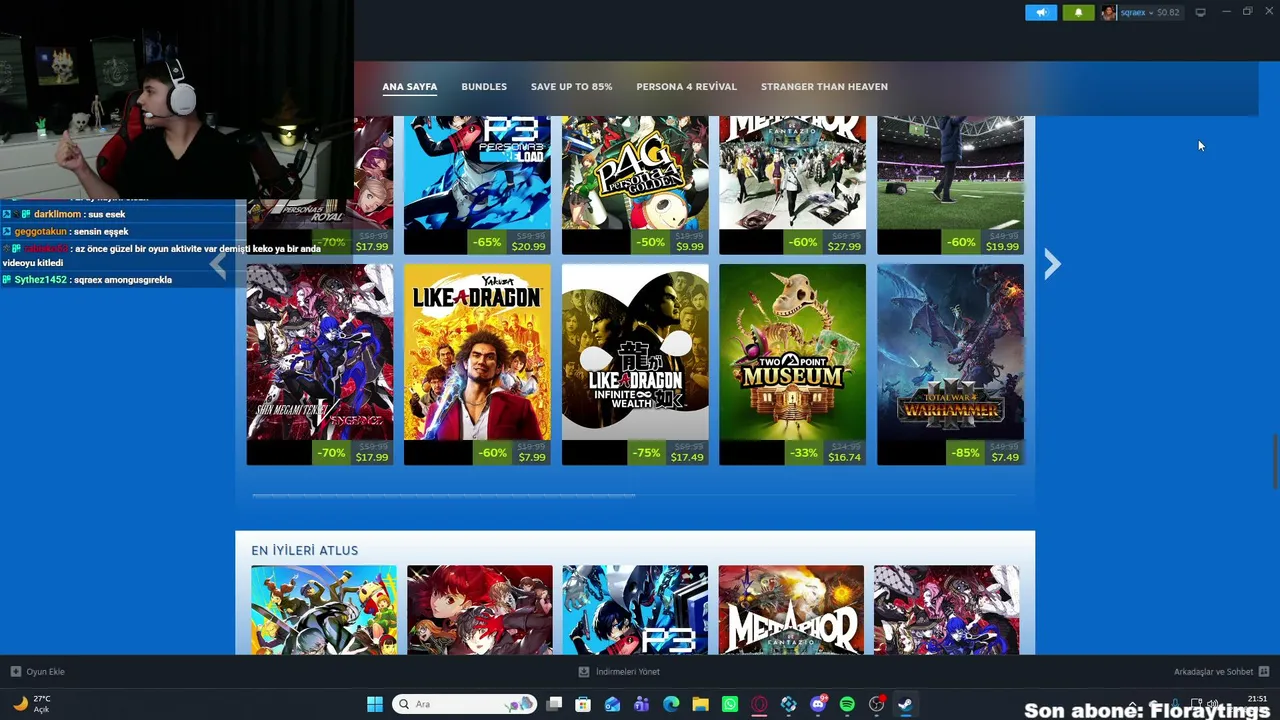Screen dimensions: 1280x720
Task: Open Persona 3 Reload under En İyileri Atlus
Action: [x=635, y=610]
